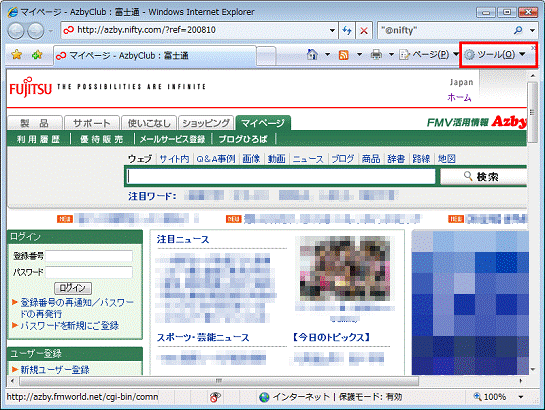Open a new blank tab
545x410 pixels.
[x=266, y=56]
